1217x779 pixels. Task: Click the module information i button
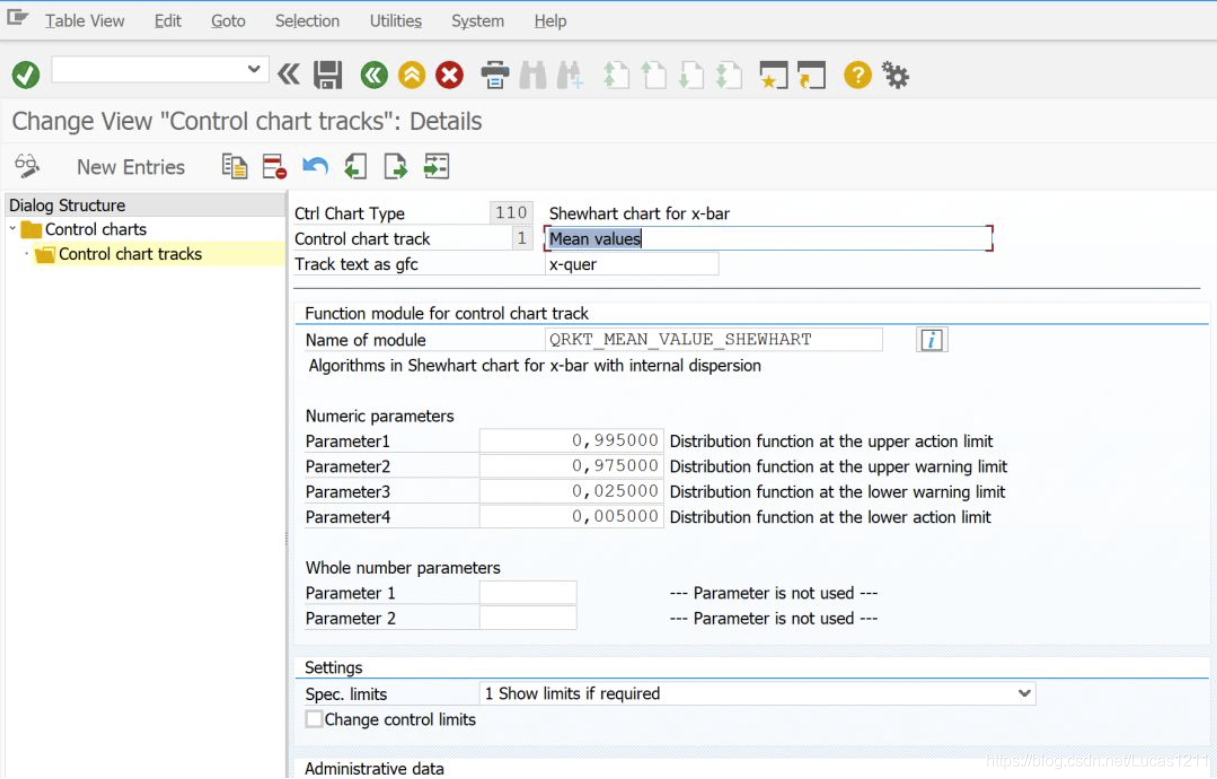(x=932, y=340)
